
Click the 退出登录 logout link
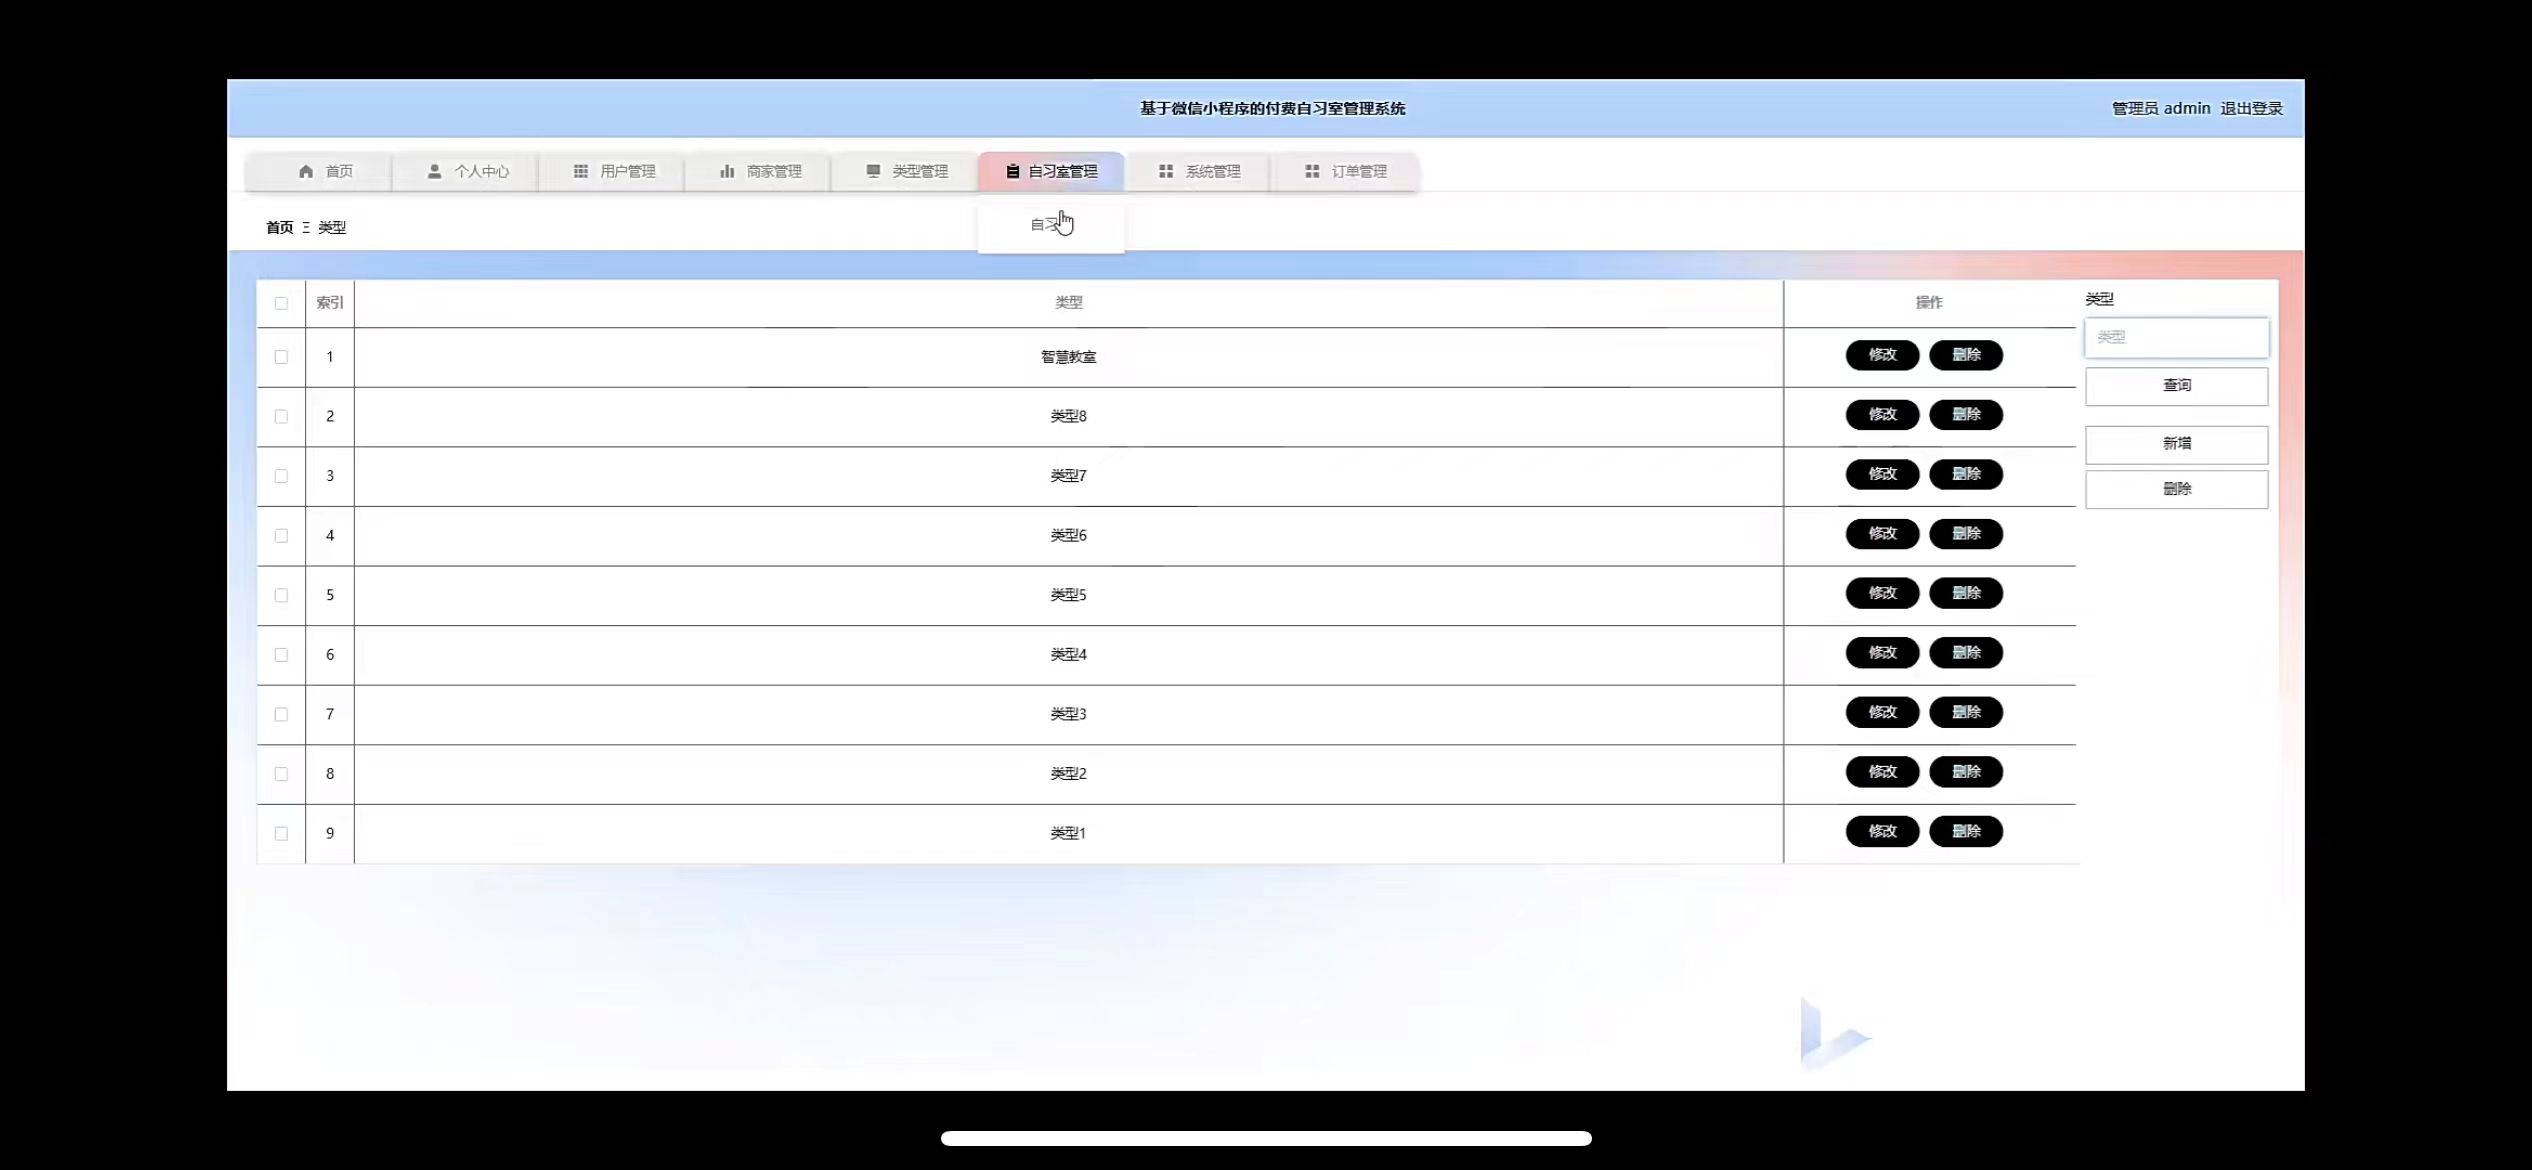tap(2251, 108)
